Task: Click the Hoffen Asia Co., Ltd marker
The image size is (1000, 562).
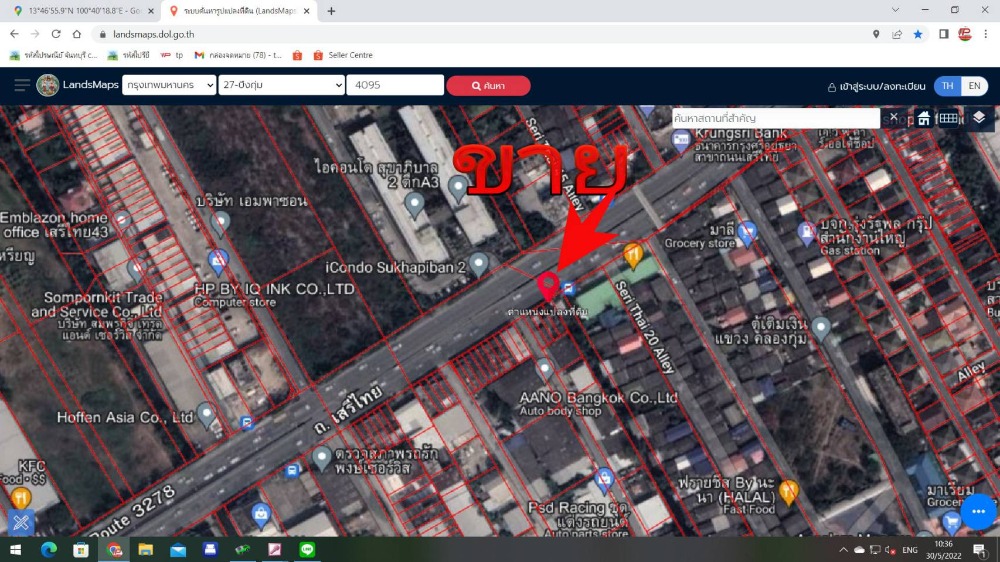Action: tap(205, 414)
